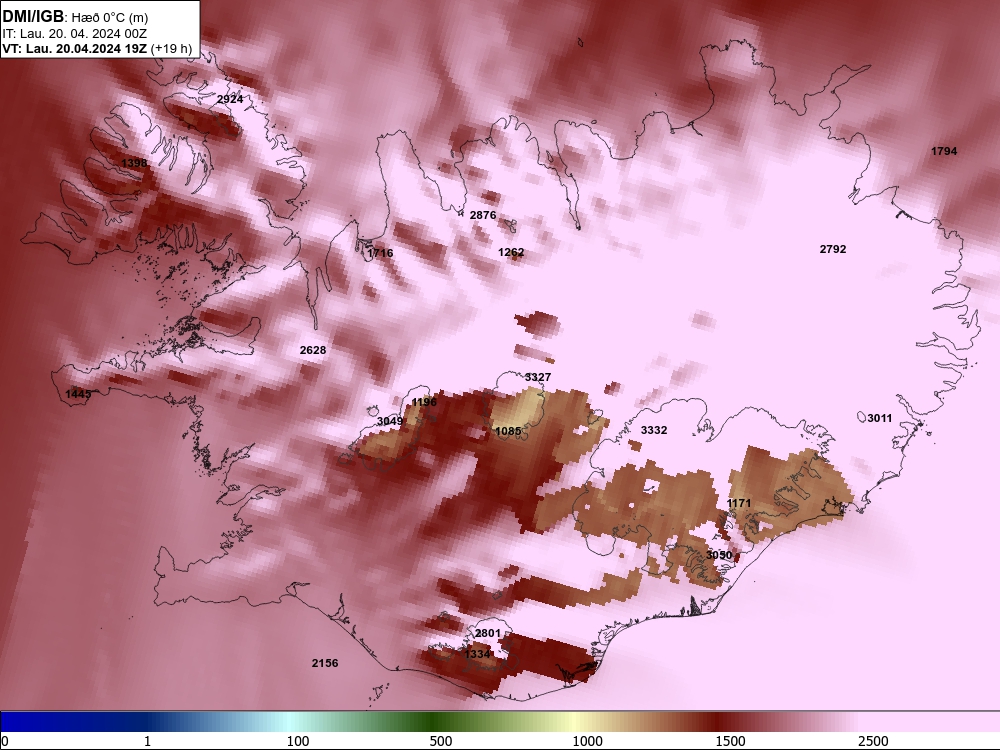This screenshot has height=750, width=1000.
Task: Click the 500 label on color scale
Action: pyautogui.click(x=441, y=741)
